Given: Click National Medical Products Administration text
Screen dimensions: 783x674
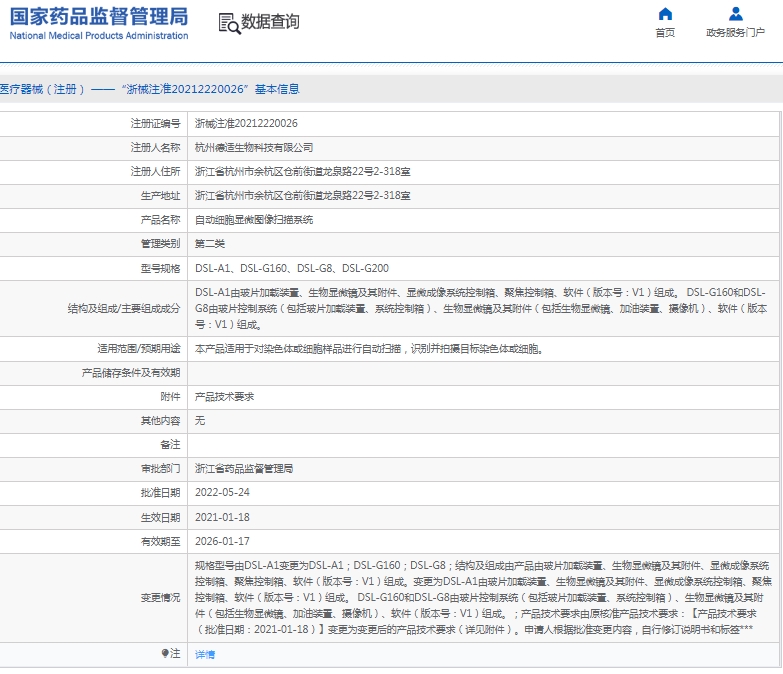Looking at the screenshot, I should pos(99,36).
